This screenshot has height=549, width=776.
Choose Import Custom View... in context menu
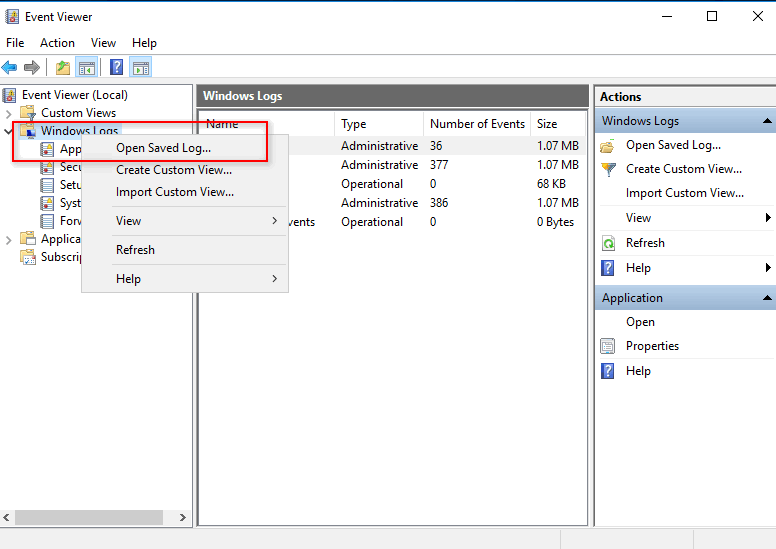click(185, 192)
